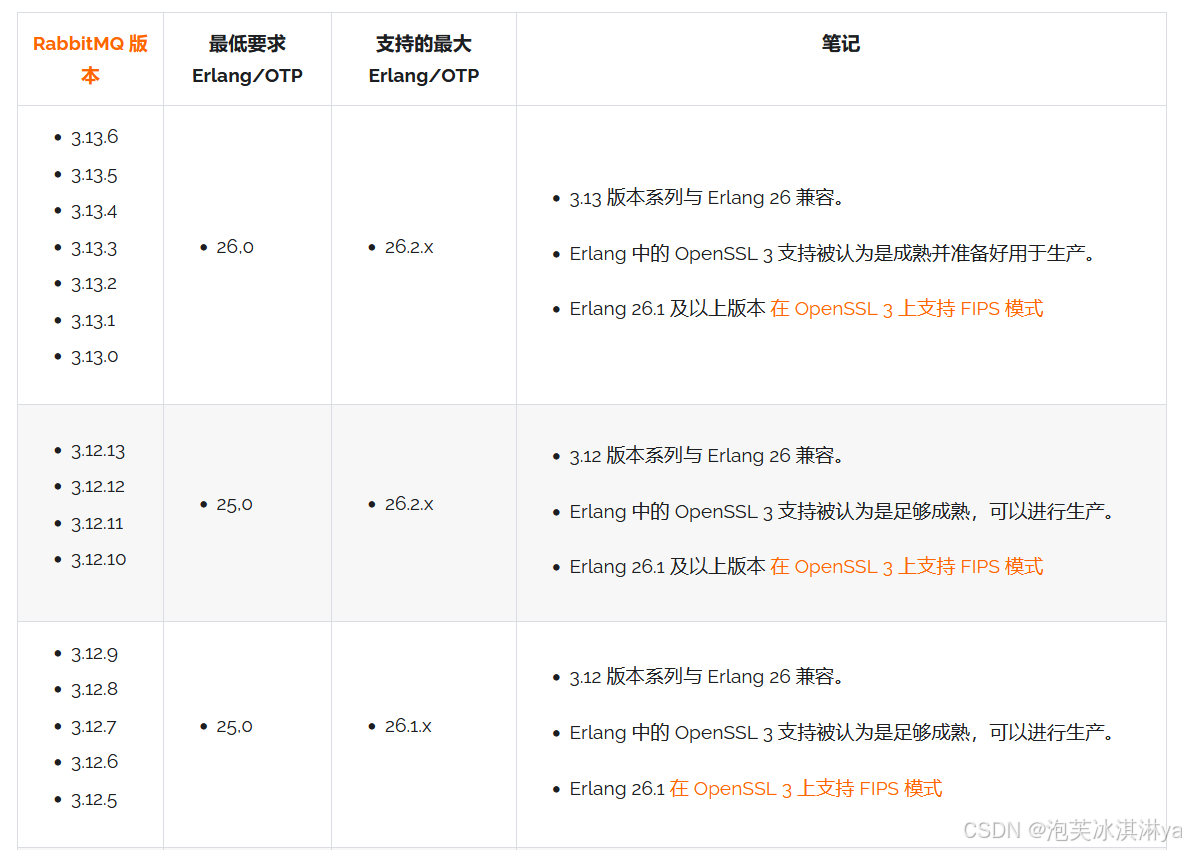Screen dimensions: 1186x850
Task: Select version 3.13.0 in the list
Action: (95, 356)
